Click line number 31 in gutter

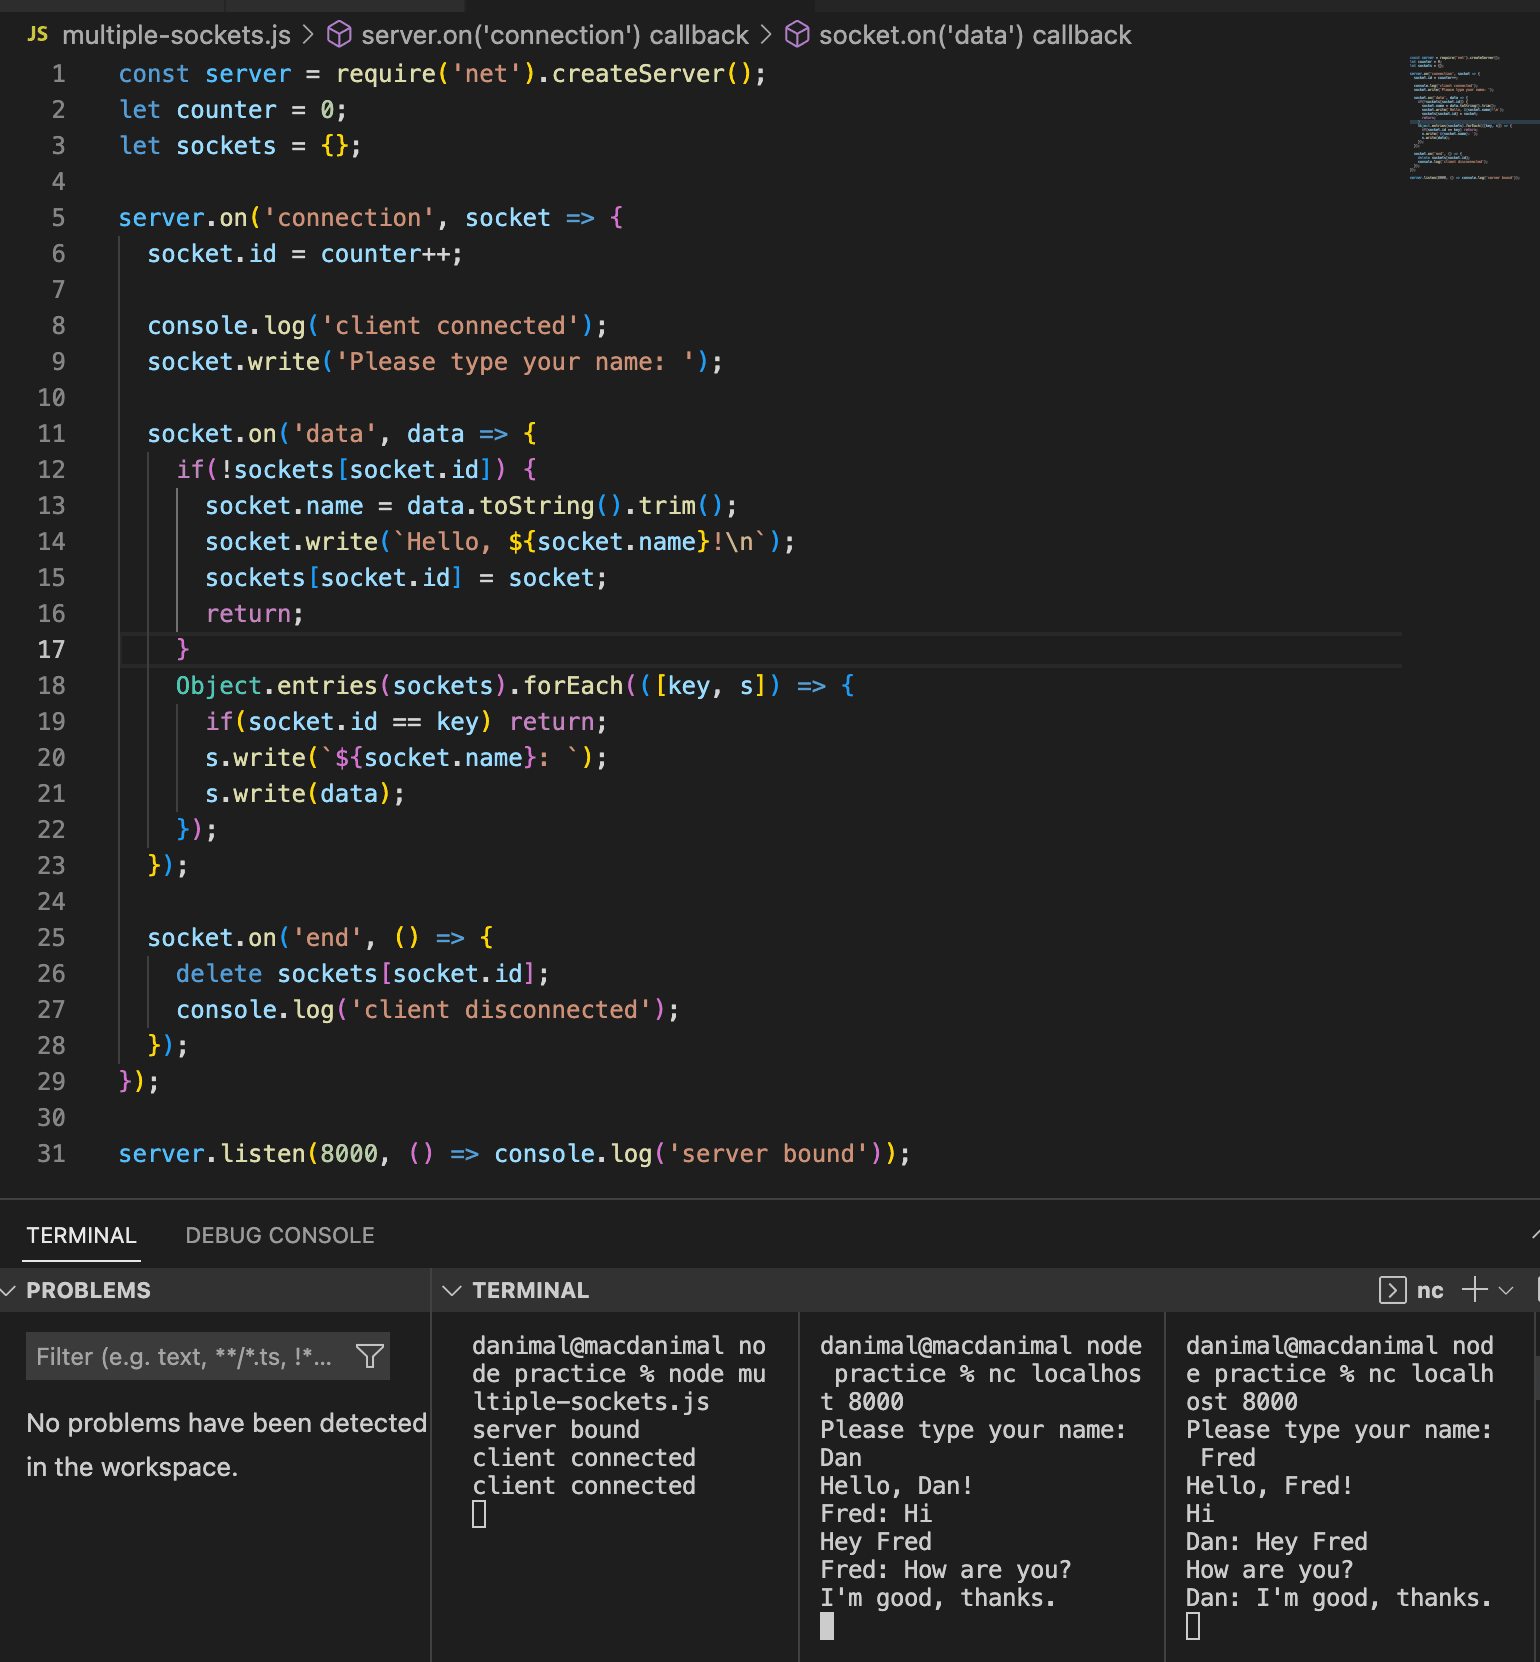tap(51, 1154)
